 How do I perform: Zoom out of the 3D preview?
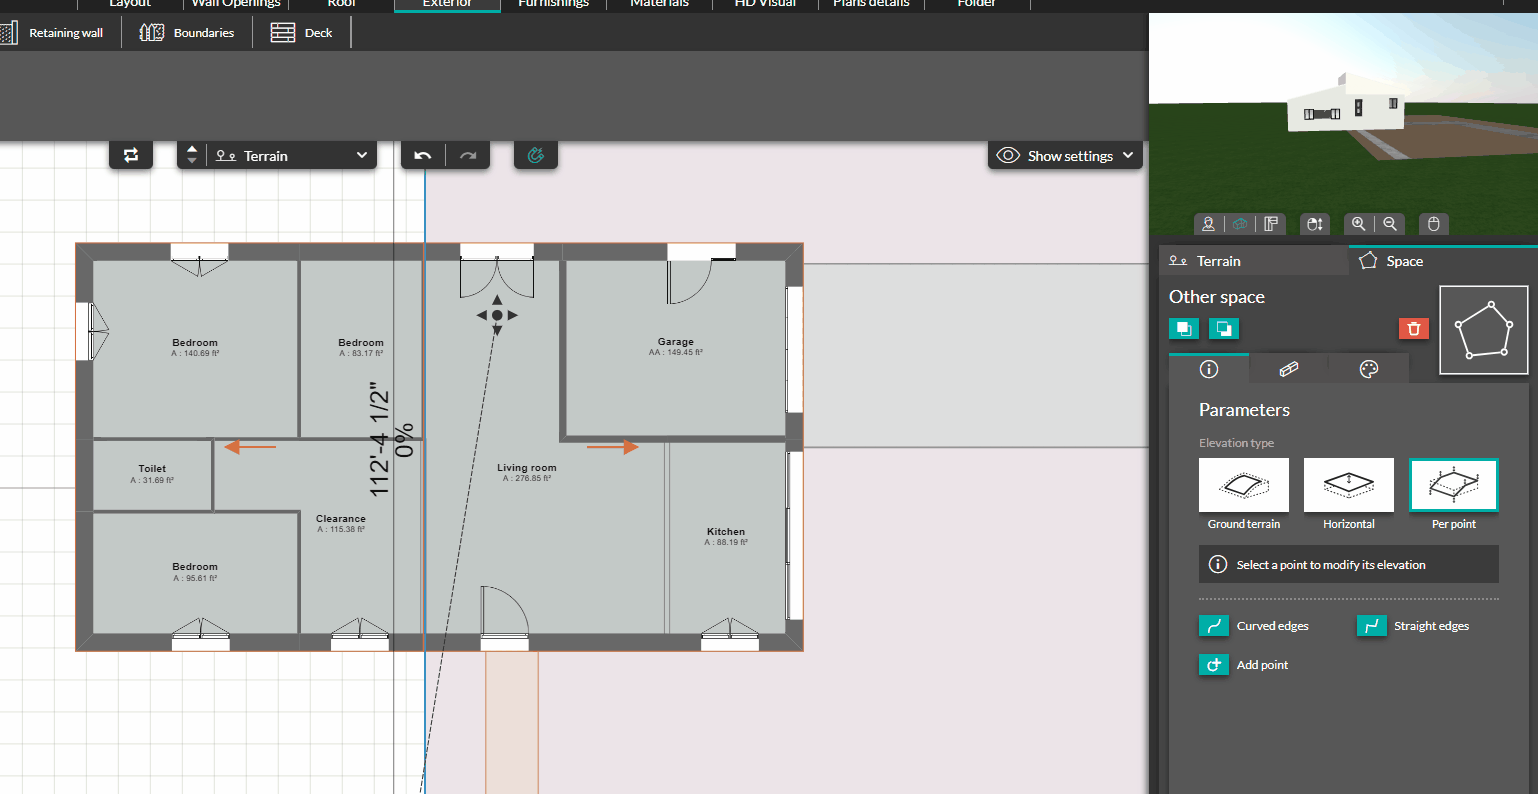point(1390,223)
